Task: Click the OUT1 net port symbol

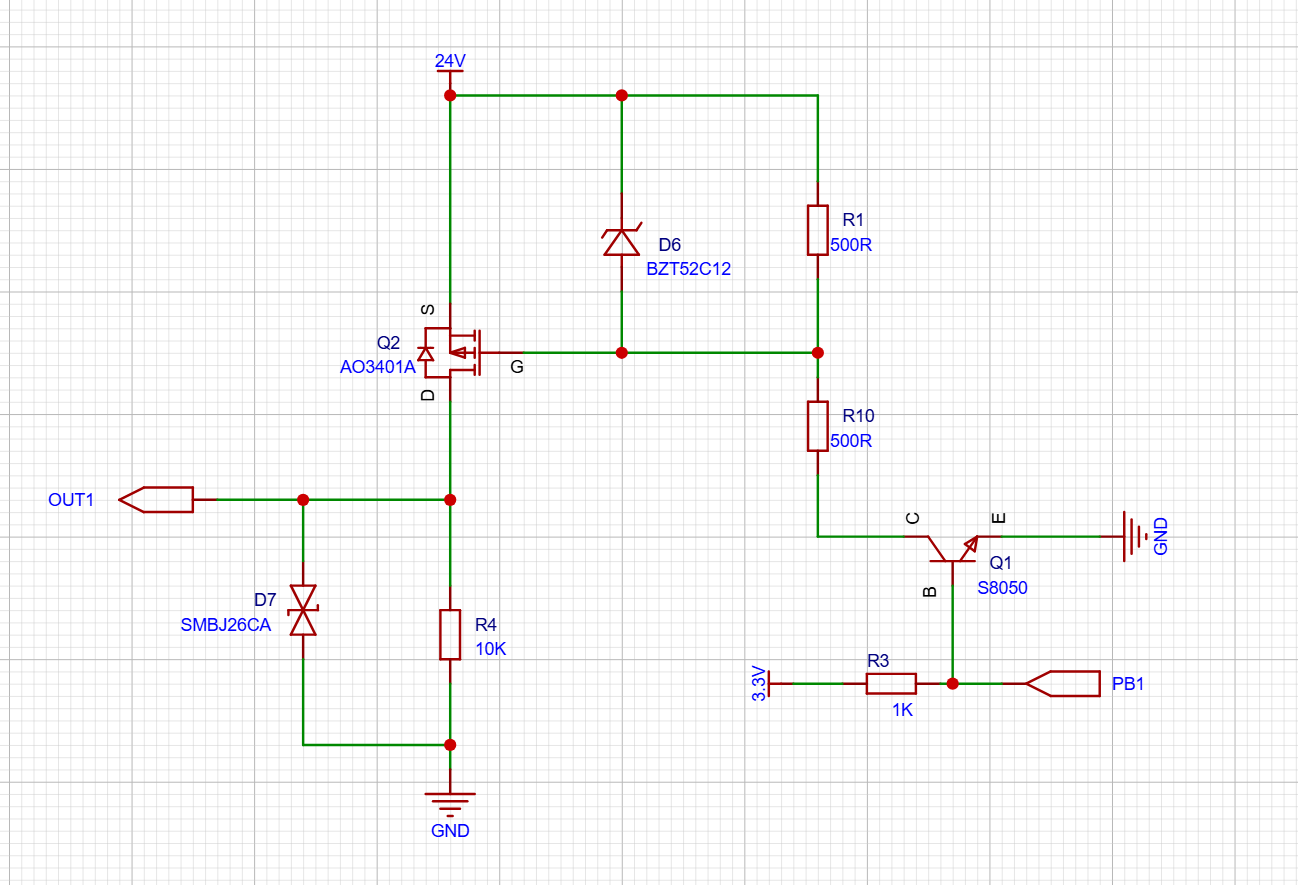Action: (157, 499)
